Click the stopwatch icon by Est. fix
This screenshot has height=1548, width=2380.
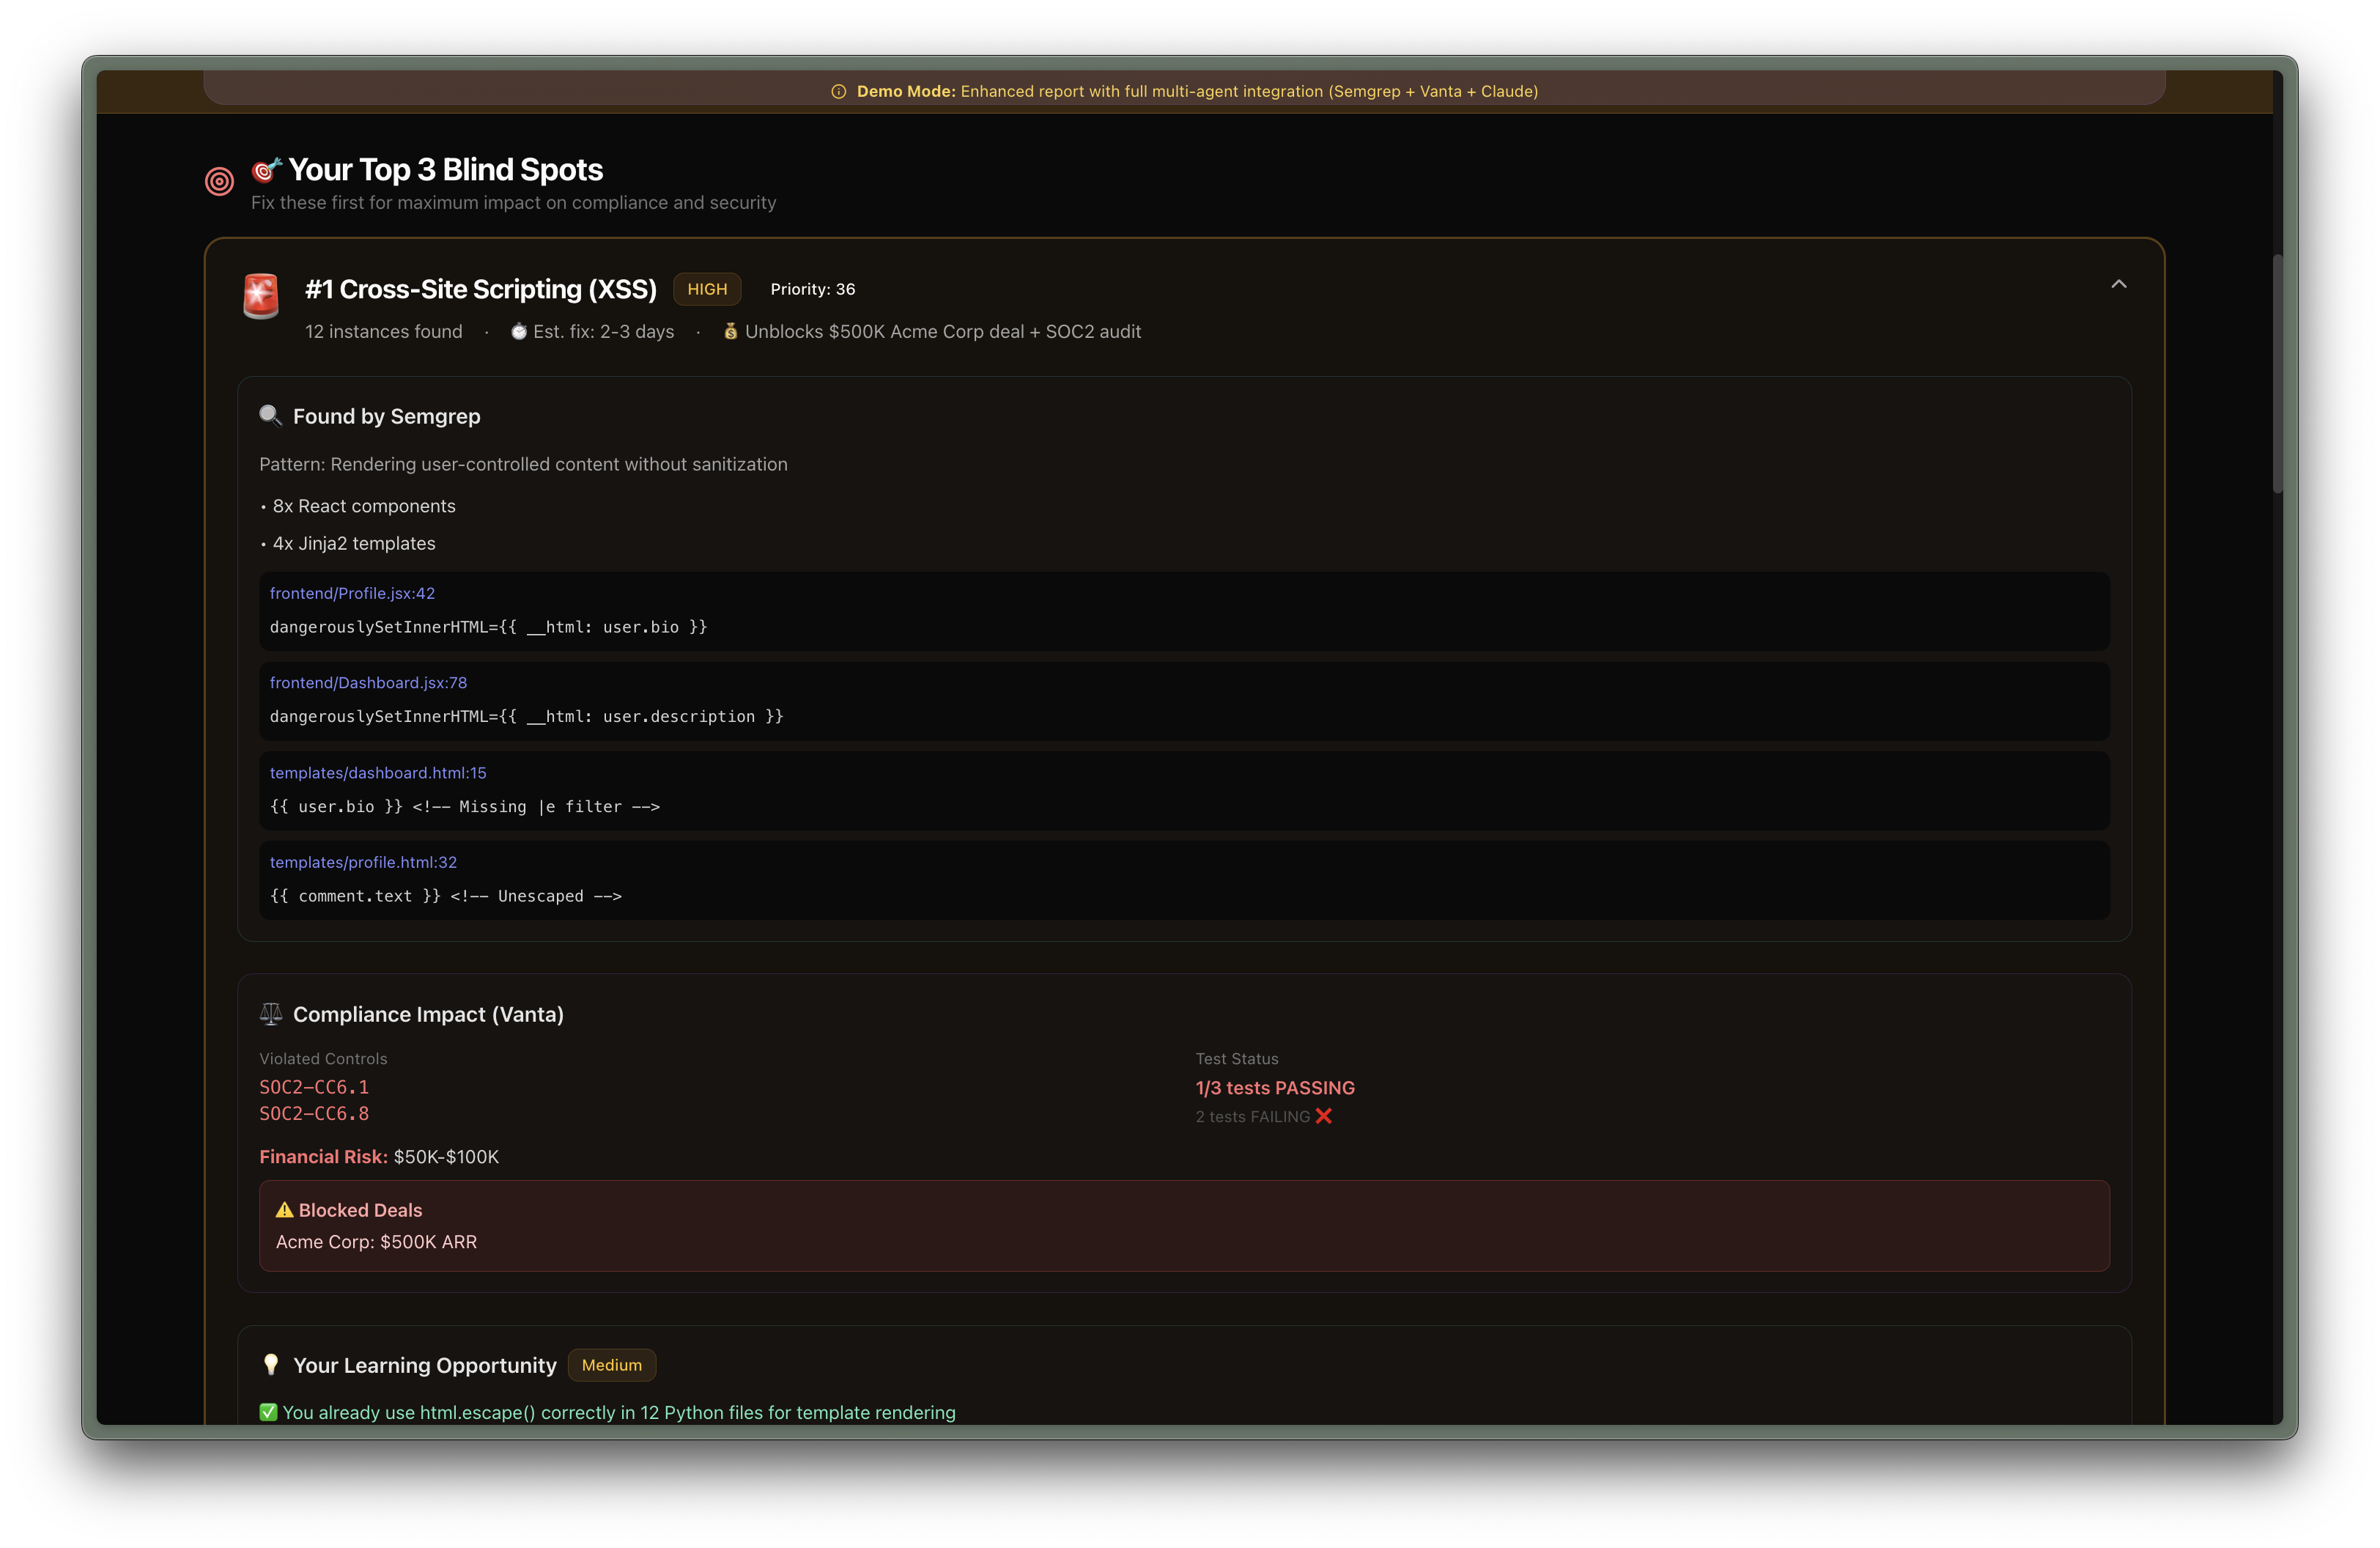click(519, 332)
